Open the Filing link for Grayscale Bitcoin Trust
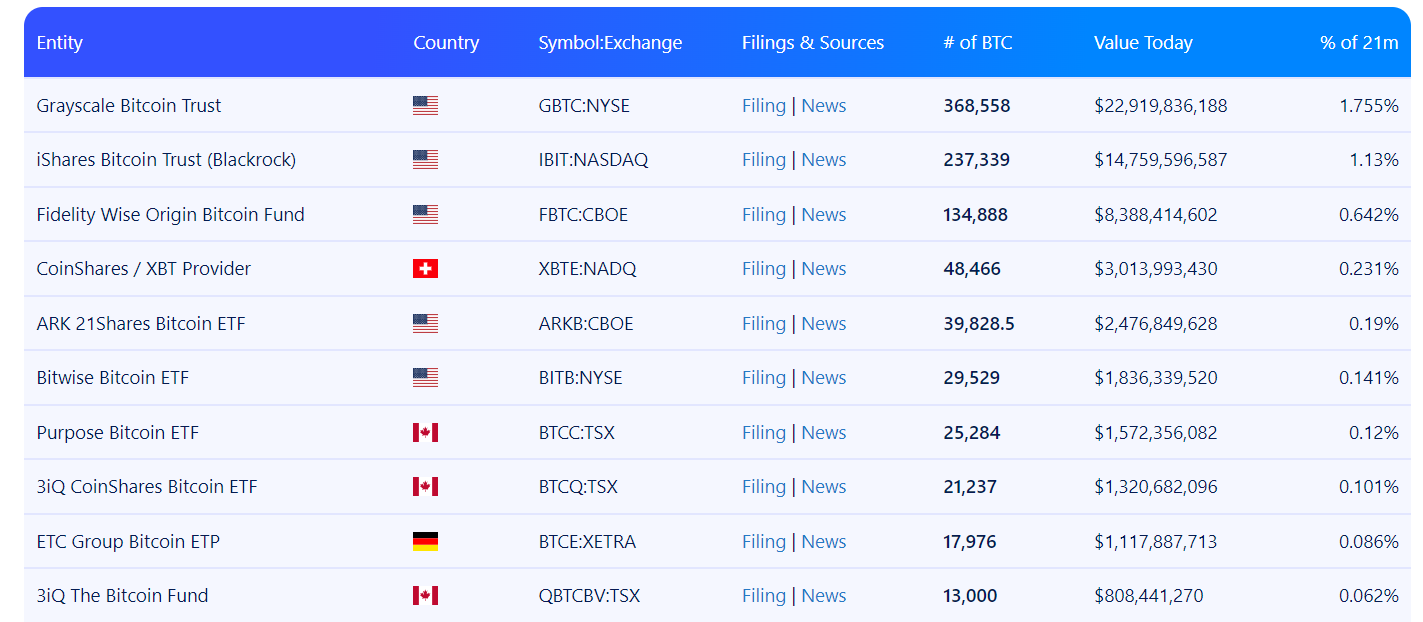 pos(764,106)
